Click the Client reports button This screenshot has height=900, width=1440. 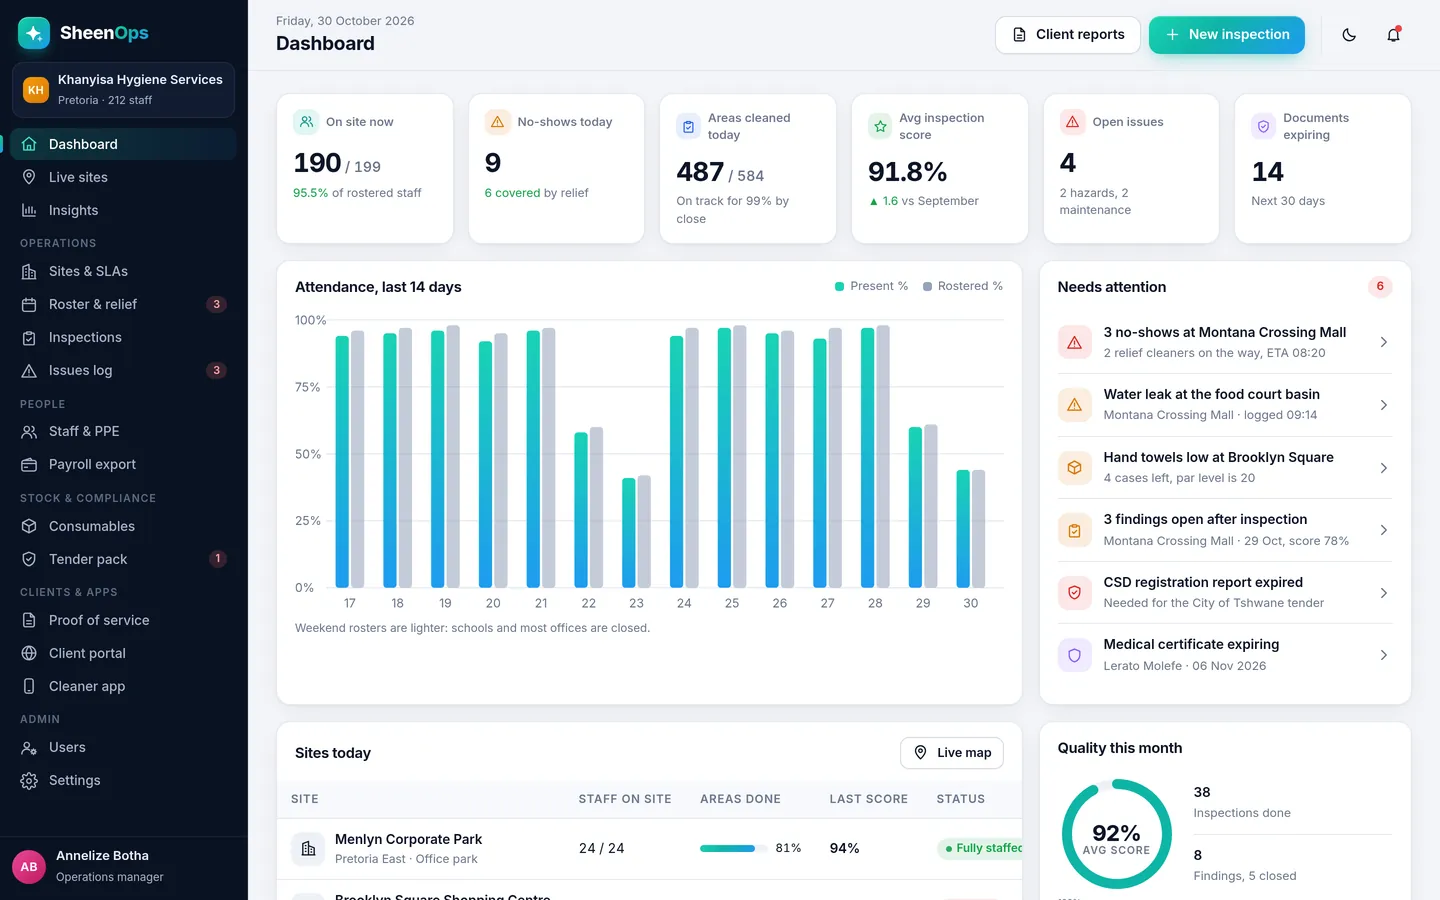tap(1068, 35)
